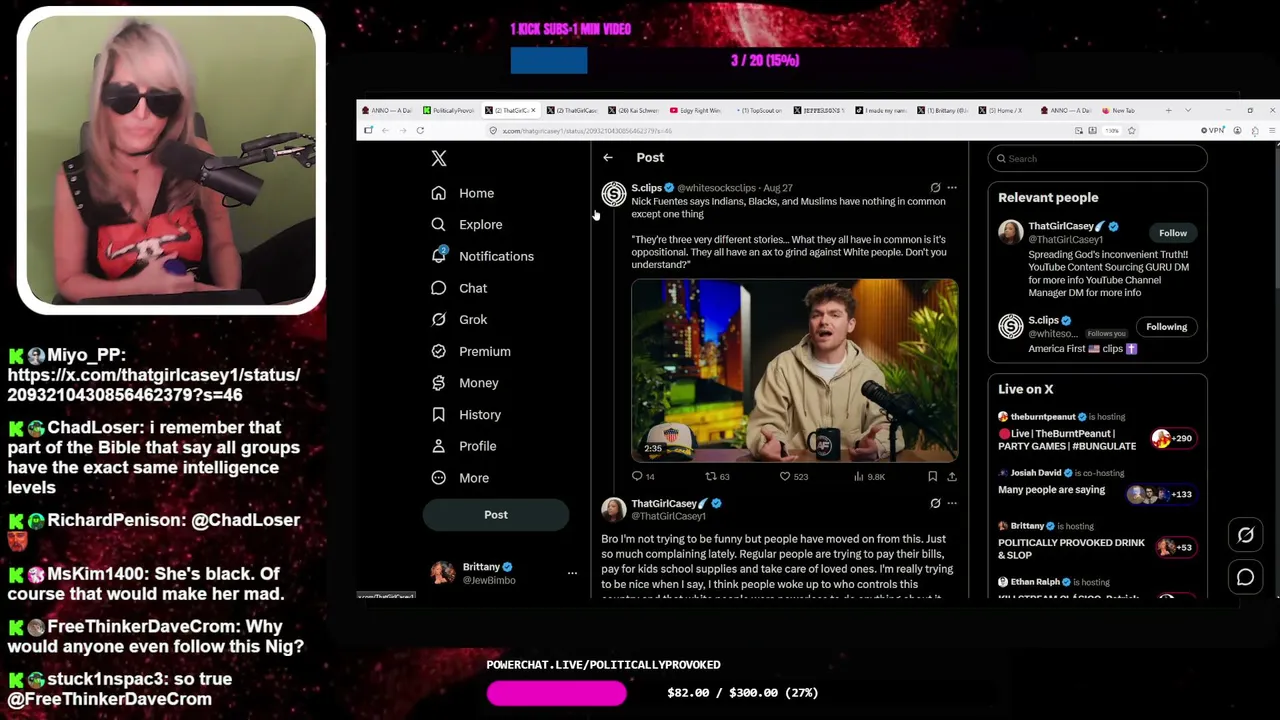The image size is (1280, 720).
Task: Open the ThatGirlCasey profile in Relevant people
Action: [1066, 226]
